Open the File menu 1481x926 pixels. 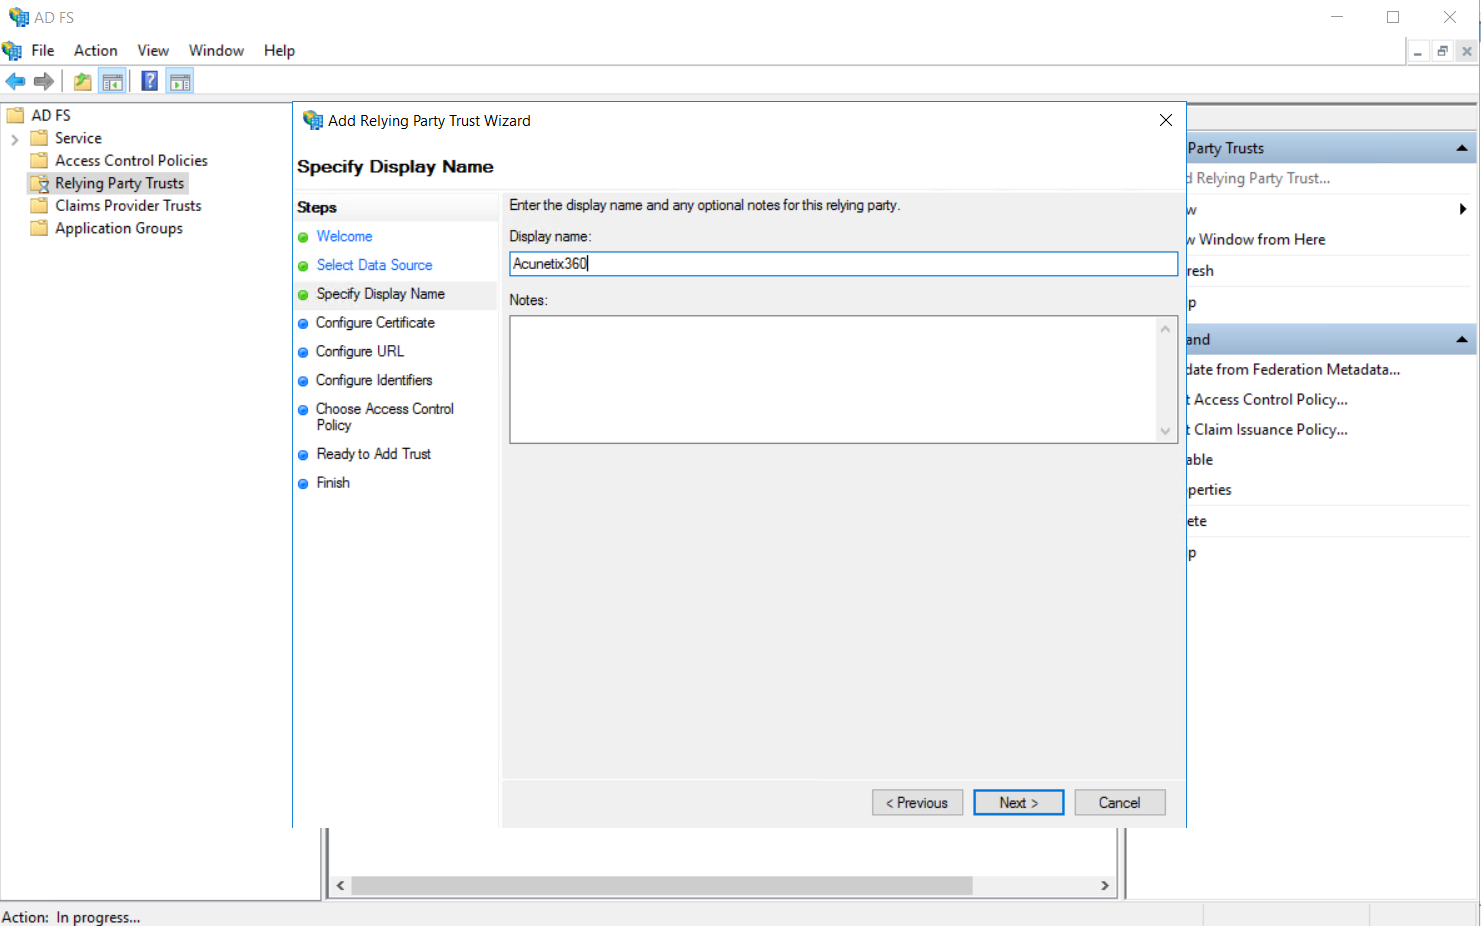coord(43,50)
